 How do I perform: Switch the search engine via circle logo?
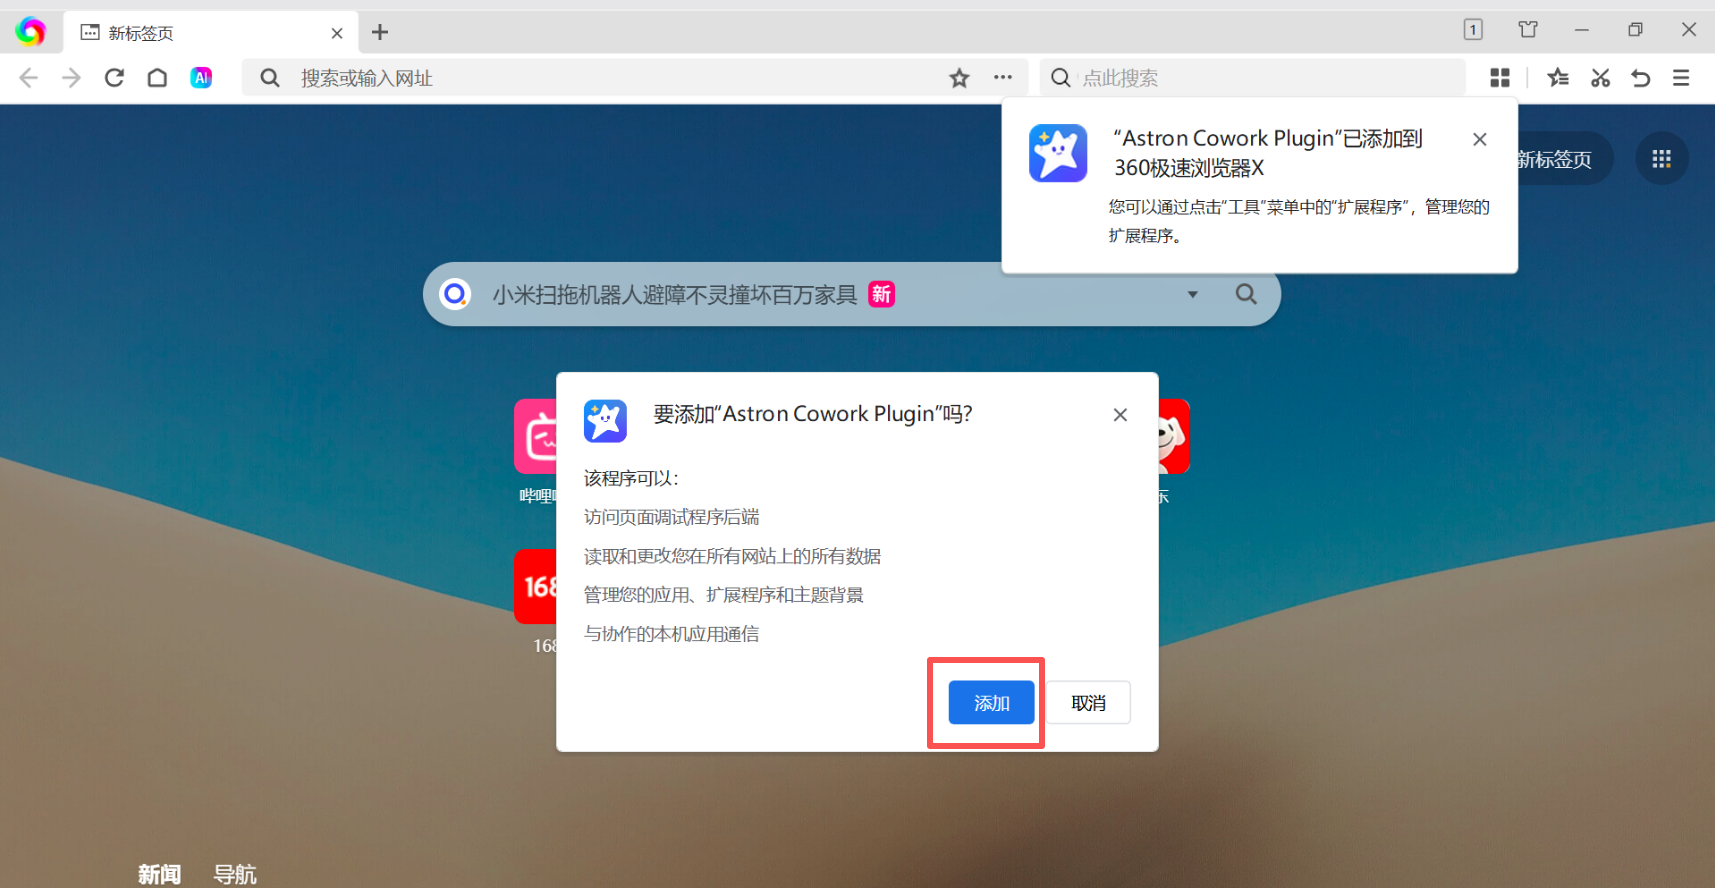[455, 294]
